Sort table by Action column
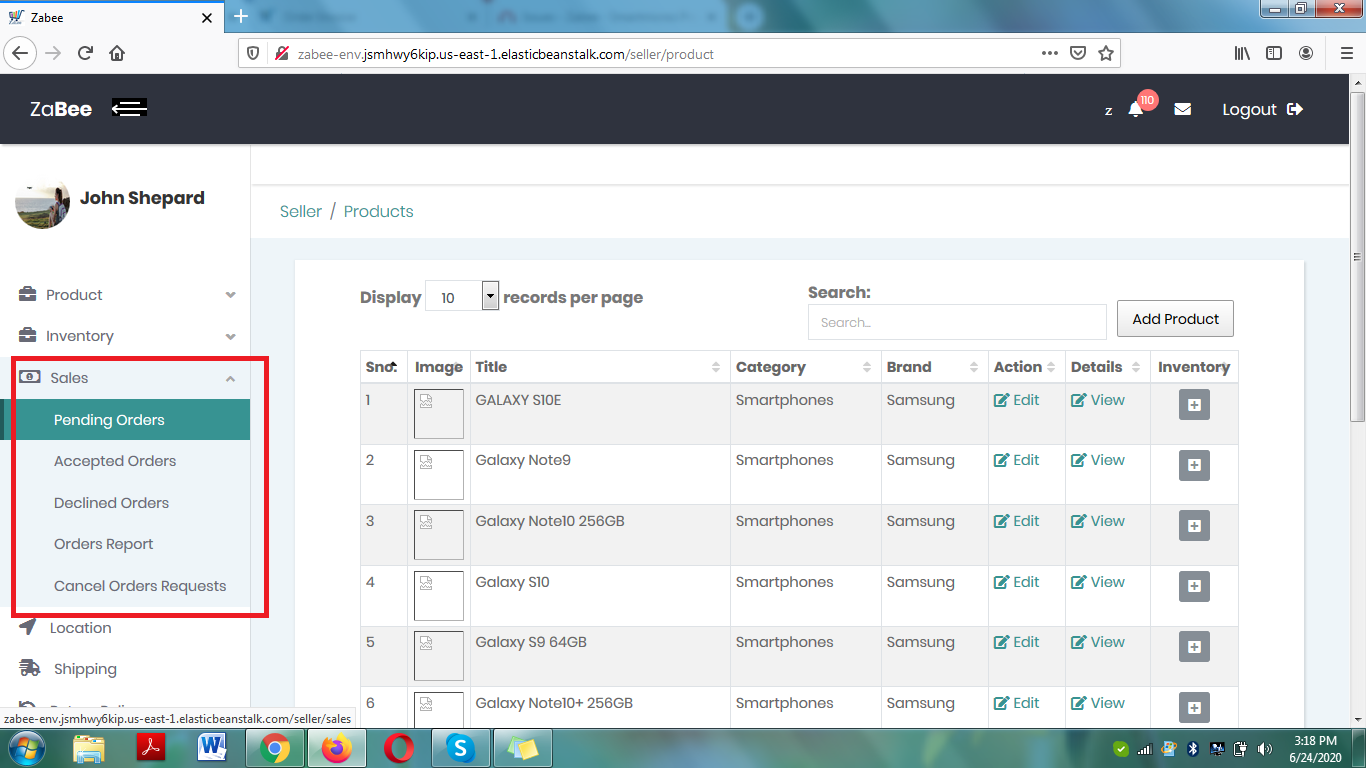 pos(1026,367)
